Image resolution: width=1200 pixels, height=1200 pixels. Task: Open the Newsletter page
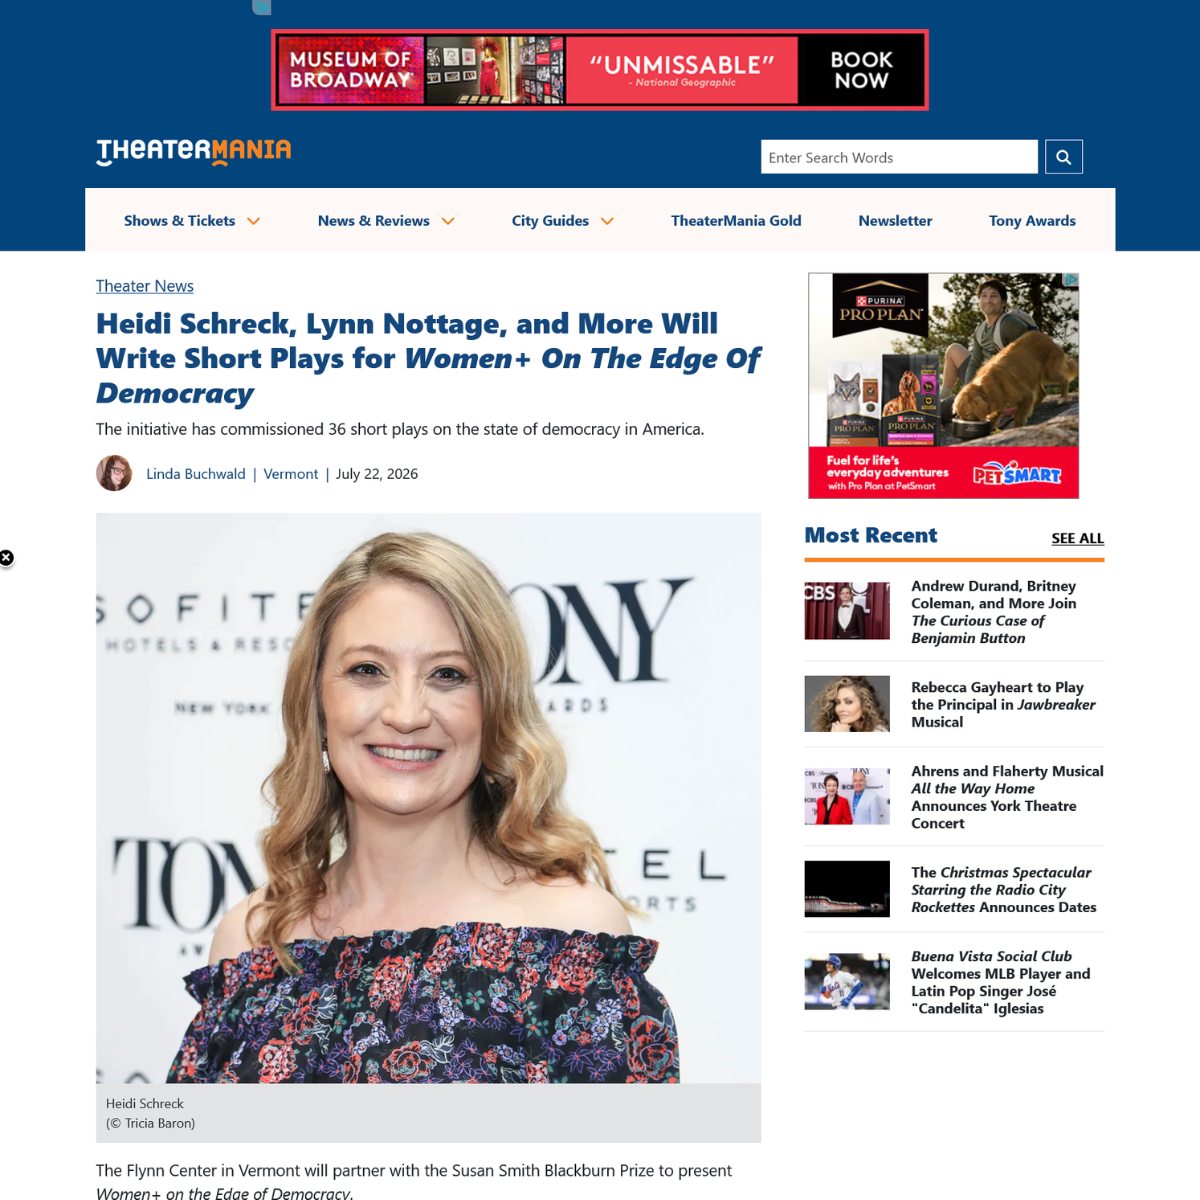pos(895,221)
